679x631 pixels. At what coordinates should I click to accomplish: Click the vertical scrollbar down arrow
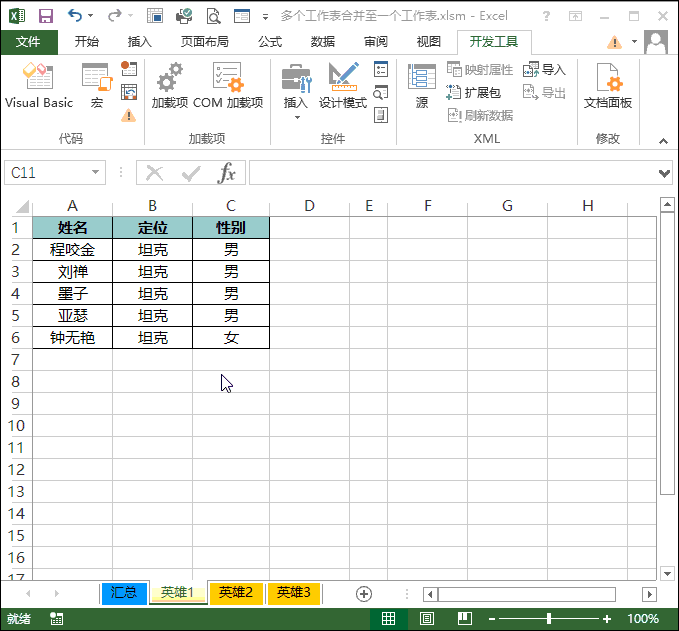point(667,574)
